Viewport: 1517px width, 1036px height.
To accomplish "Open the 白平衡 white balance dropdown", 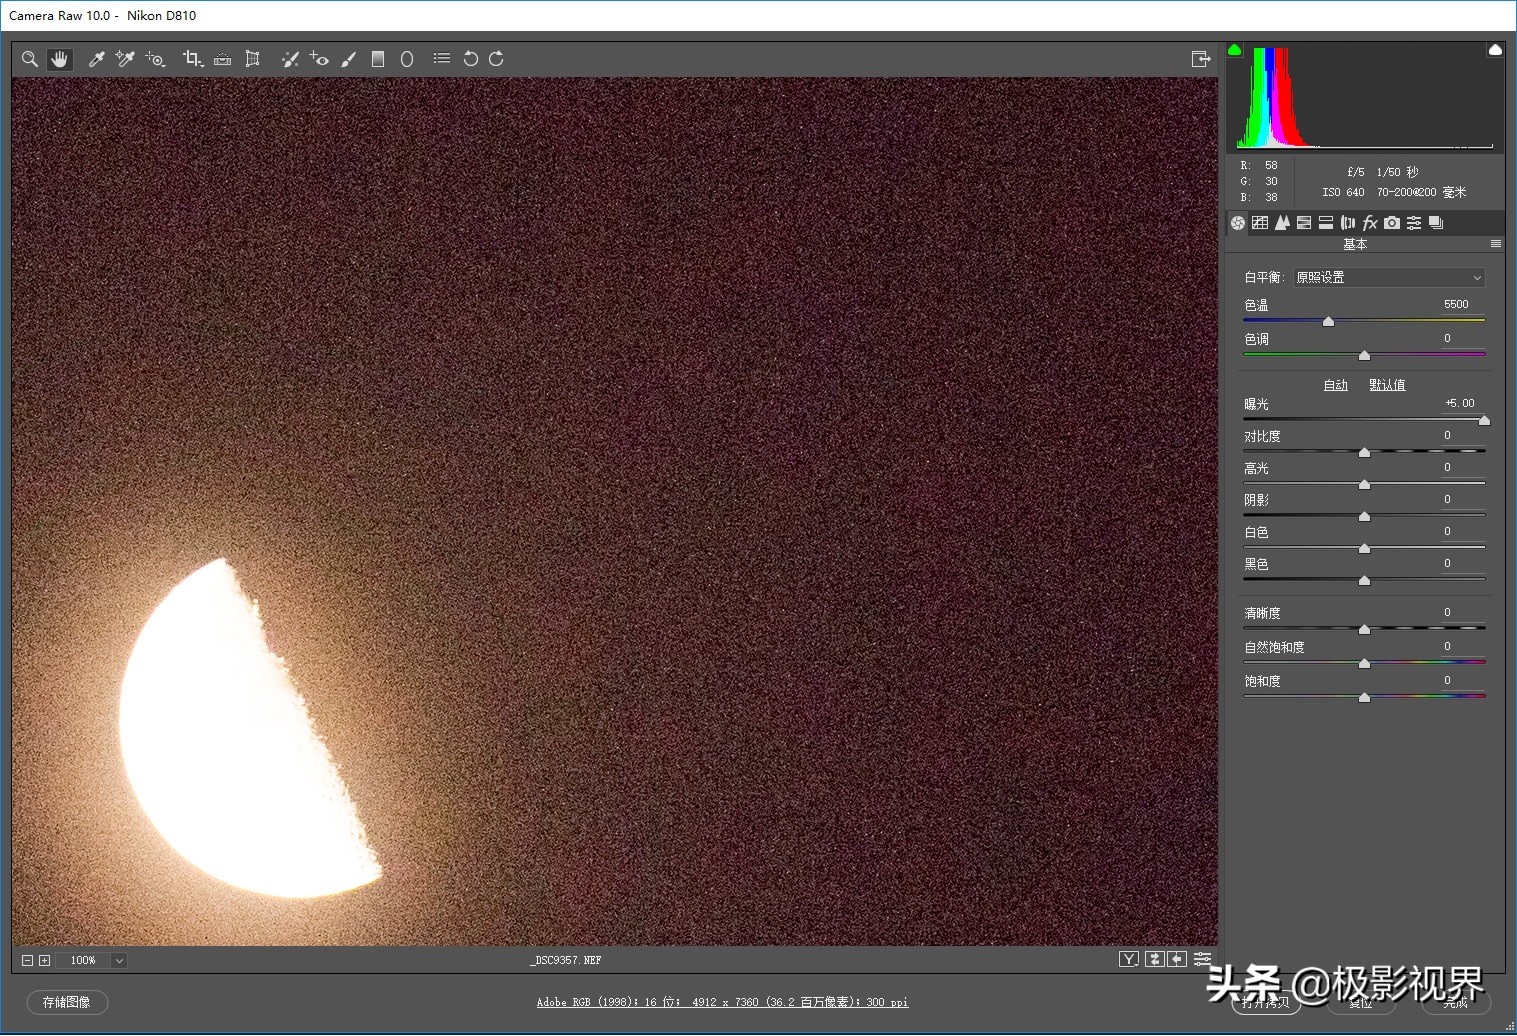I will pyautogui.click(x=1389, y=278).
